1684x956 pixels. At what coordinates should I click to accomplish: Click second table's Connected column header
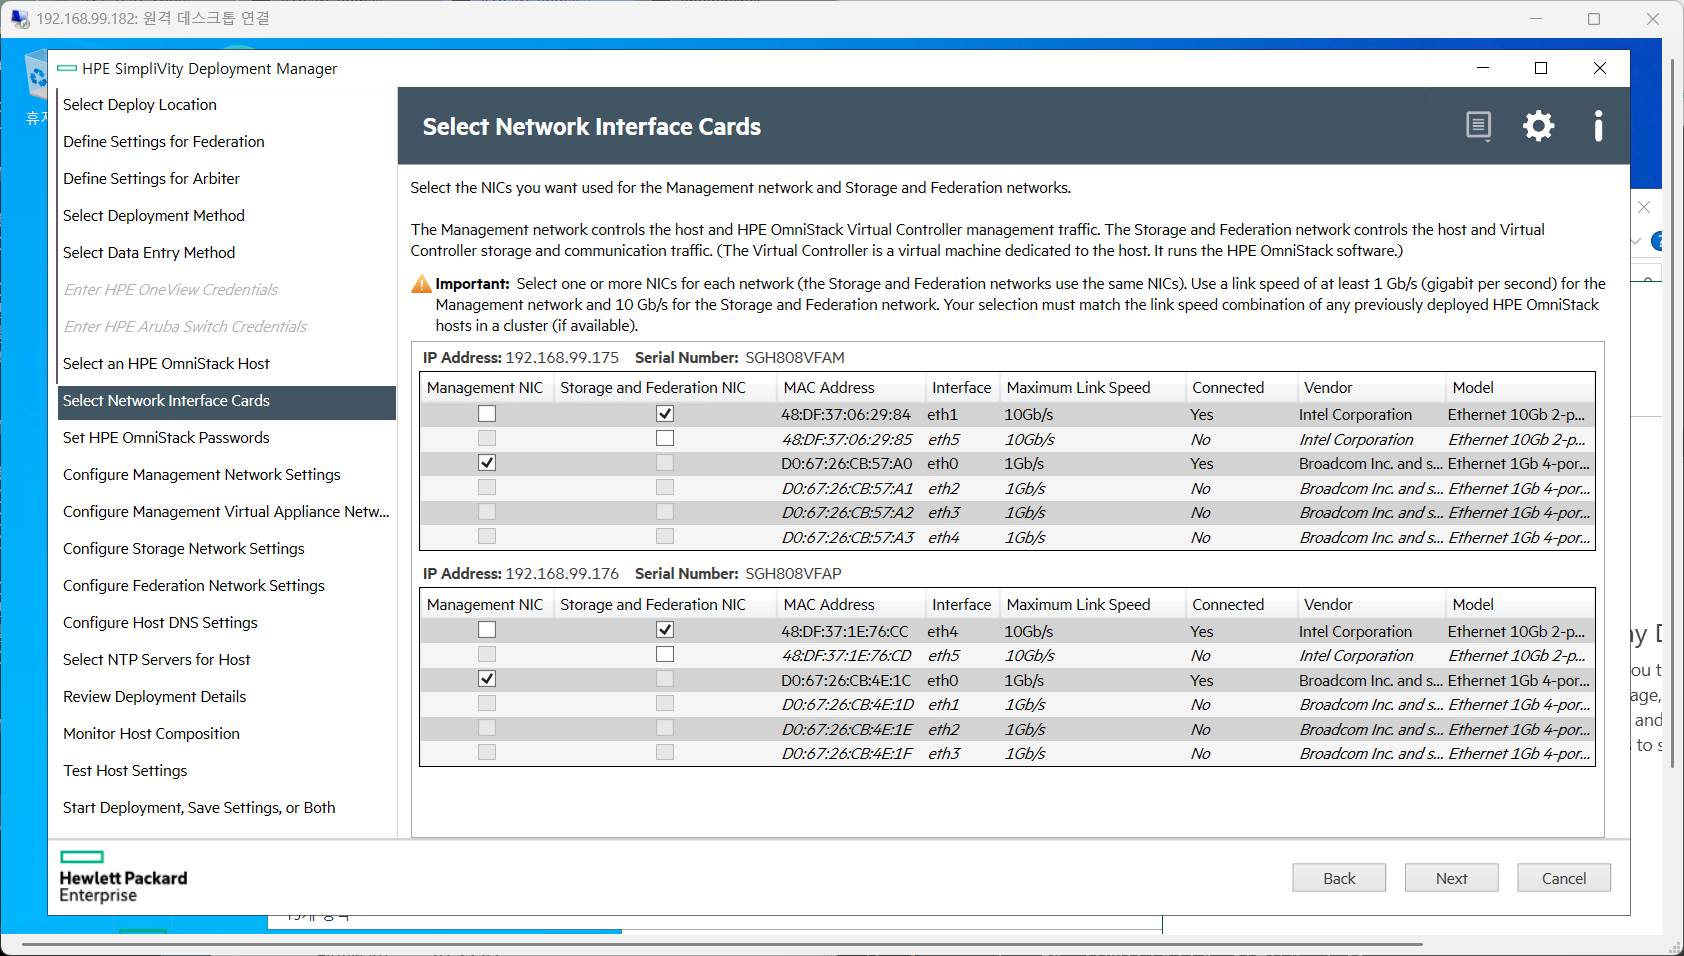point(1240,605)
